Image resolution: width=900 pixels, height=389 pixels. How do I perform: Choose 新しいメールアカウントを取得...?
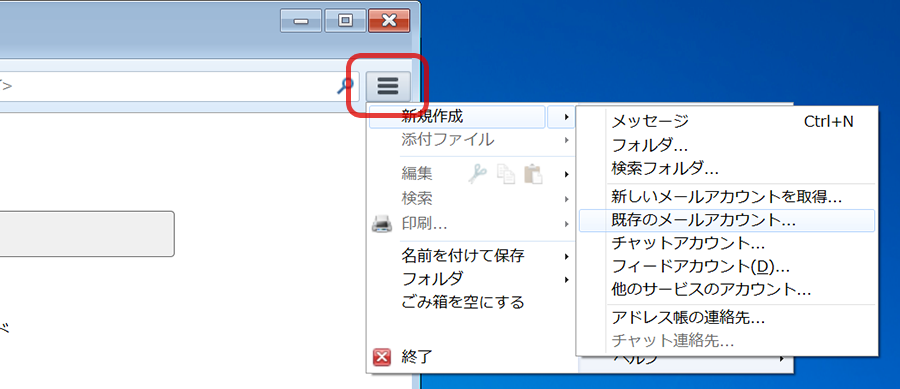click(x=727, y=197)
